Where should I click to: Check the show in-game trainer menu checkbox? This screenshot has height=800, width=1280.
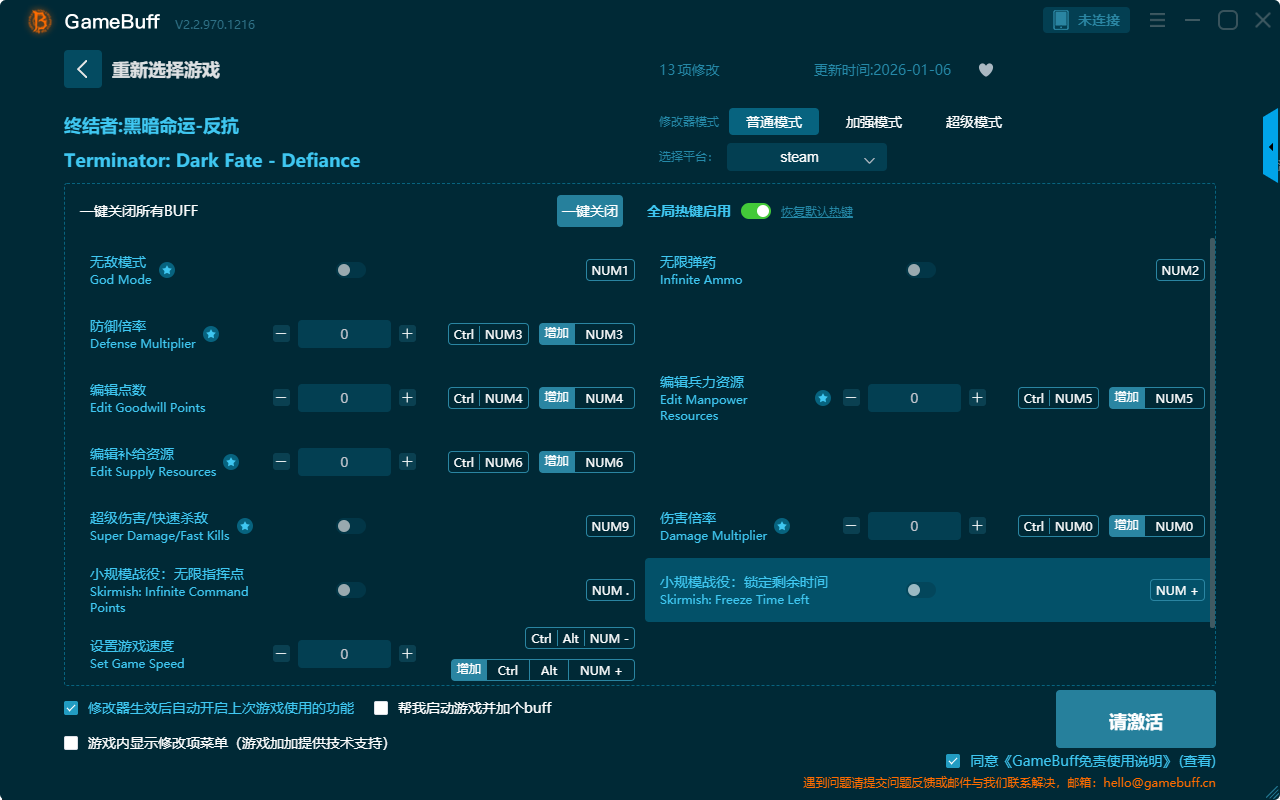[x=71, y=743]
